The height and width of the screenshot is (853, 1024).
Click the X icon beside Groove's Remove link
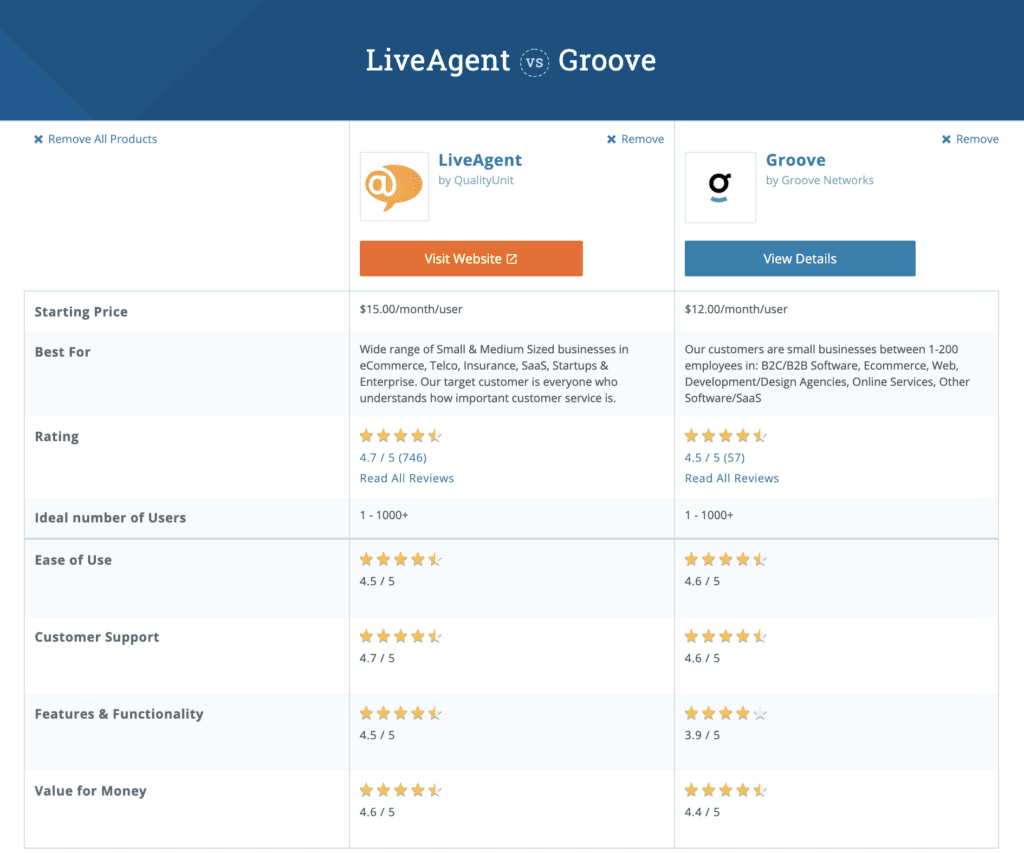point(945,139)
